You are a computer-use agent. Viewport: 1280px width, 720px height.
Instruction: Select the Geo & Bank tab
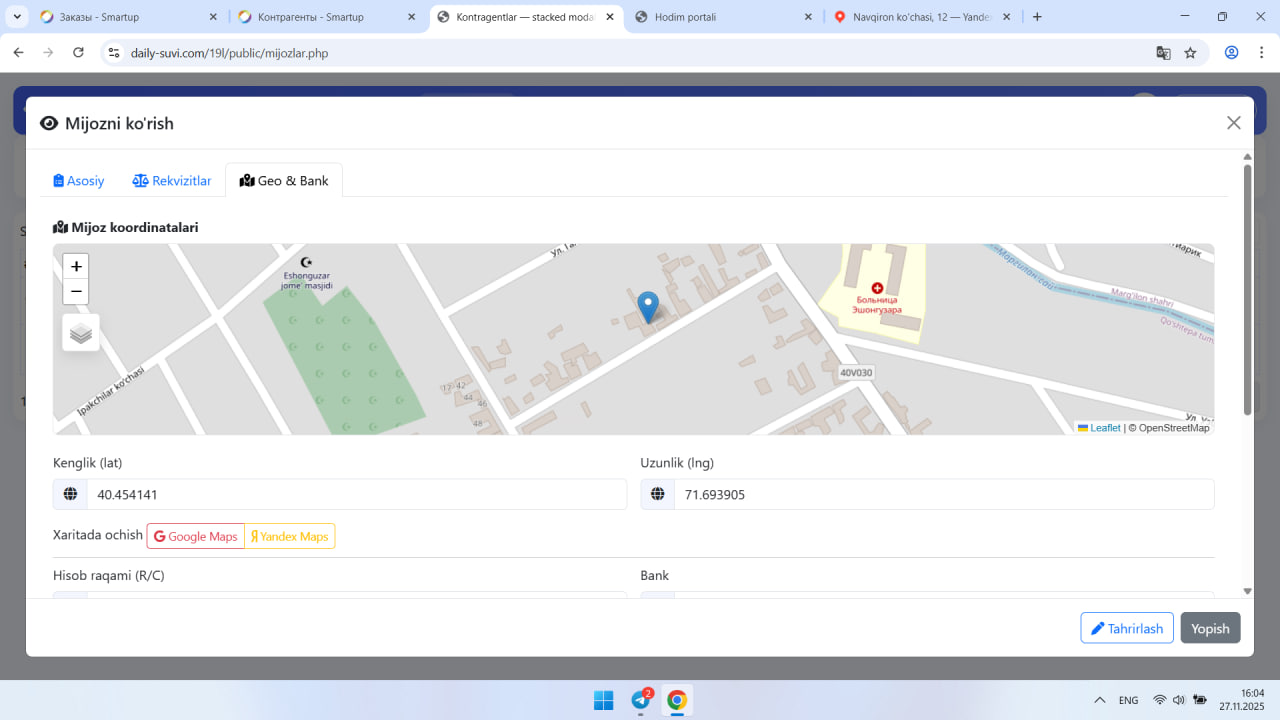[x=284, y=181]
